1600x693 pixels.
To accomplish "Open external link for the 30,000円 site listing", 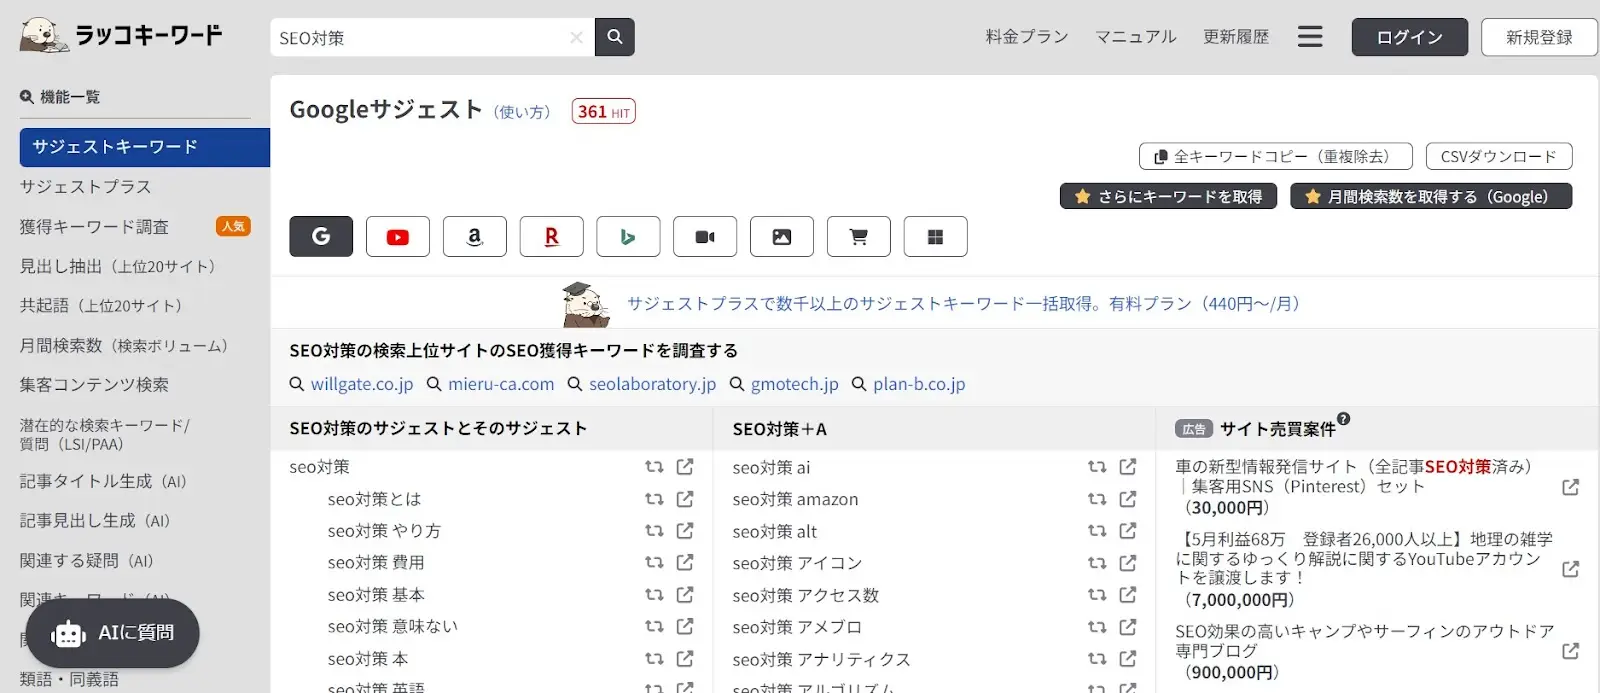I will click(1570, 487).
